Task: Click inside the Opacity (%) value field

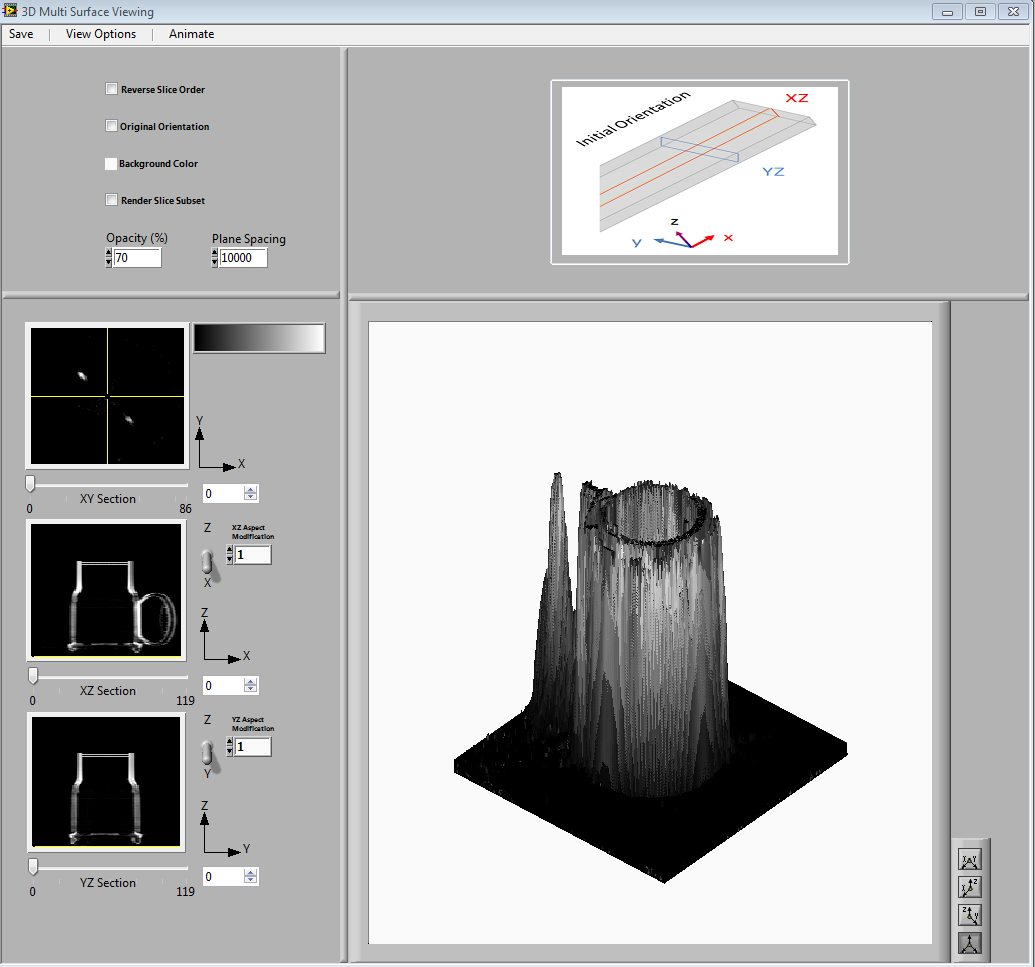Action: pyautogui.click(x=137, y=258)
